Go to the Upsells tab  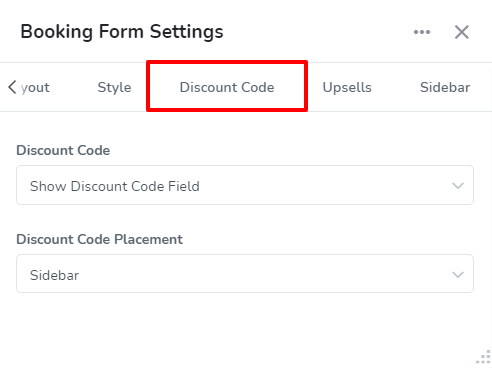click(x=347, y=88)
